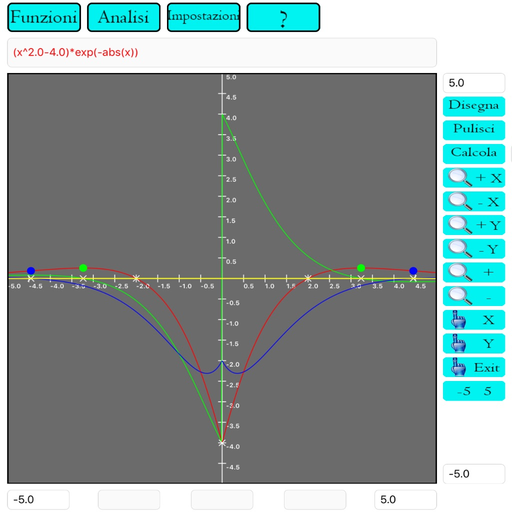Click the function expression input field

(222, 53)
